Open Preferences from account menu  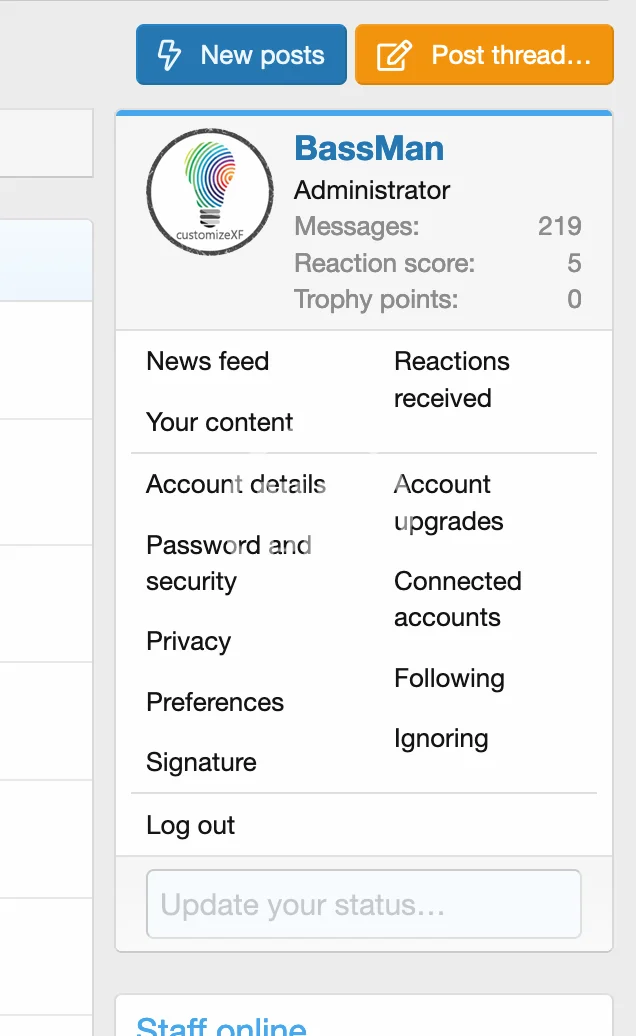coord(215,702)
